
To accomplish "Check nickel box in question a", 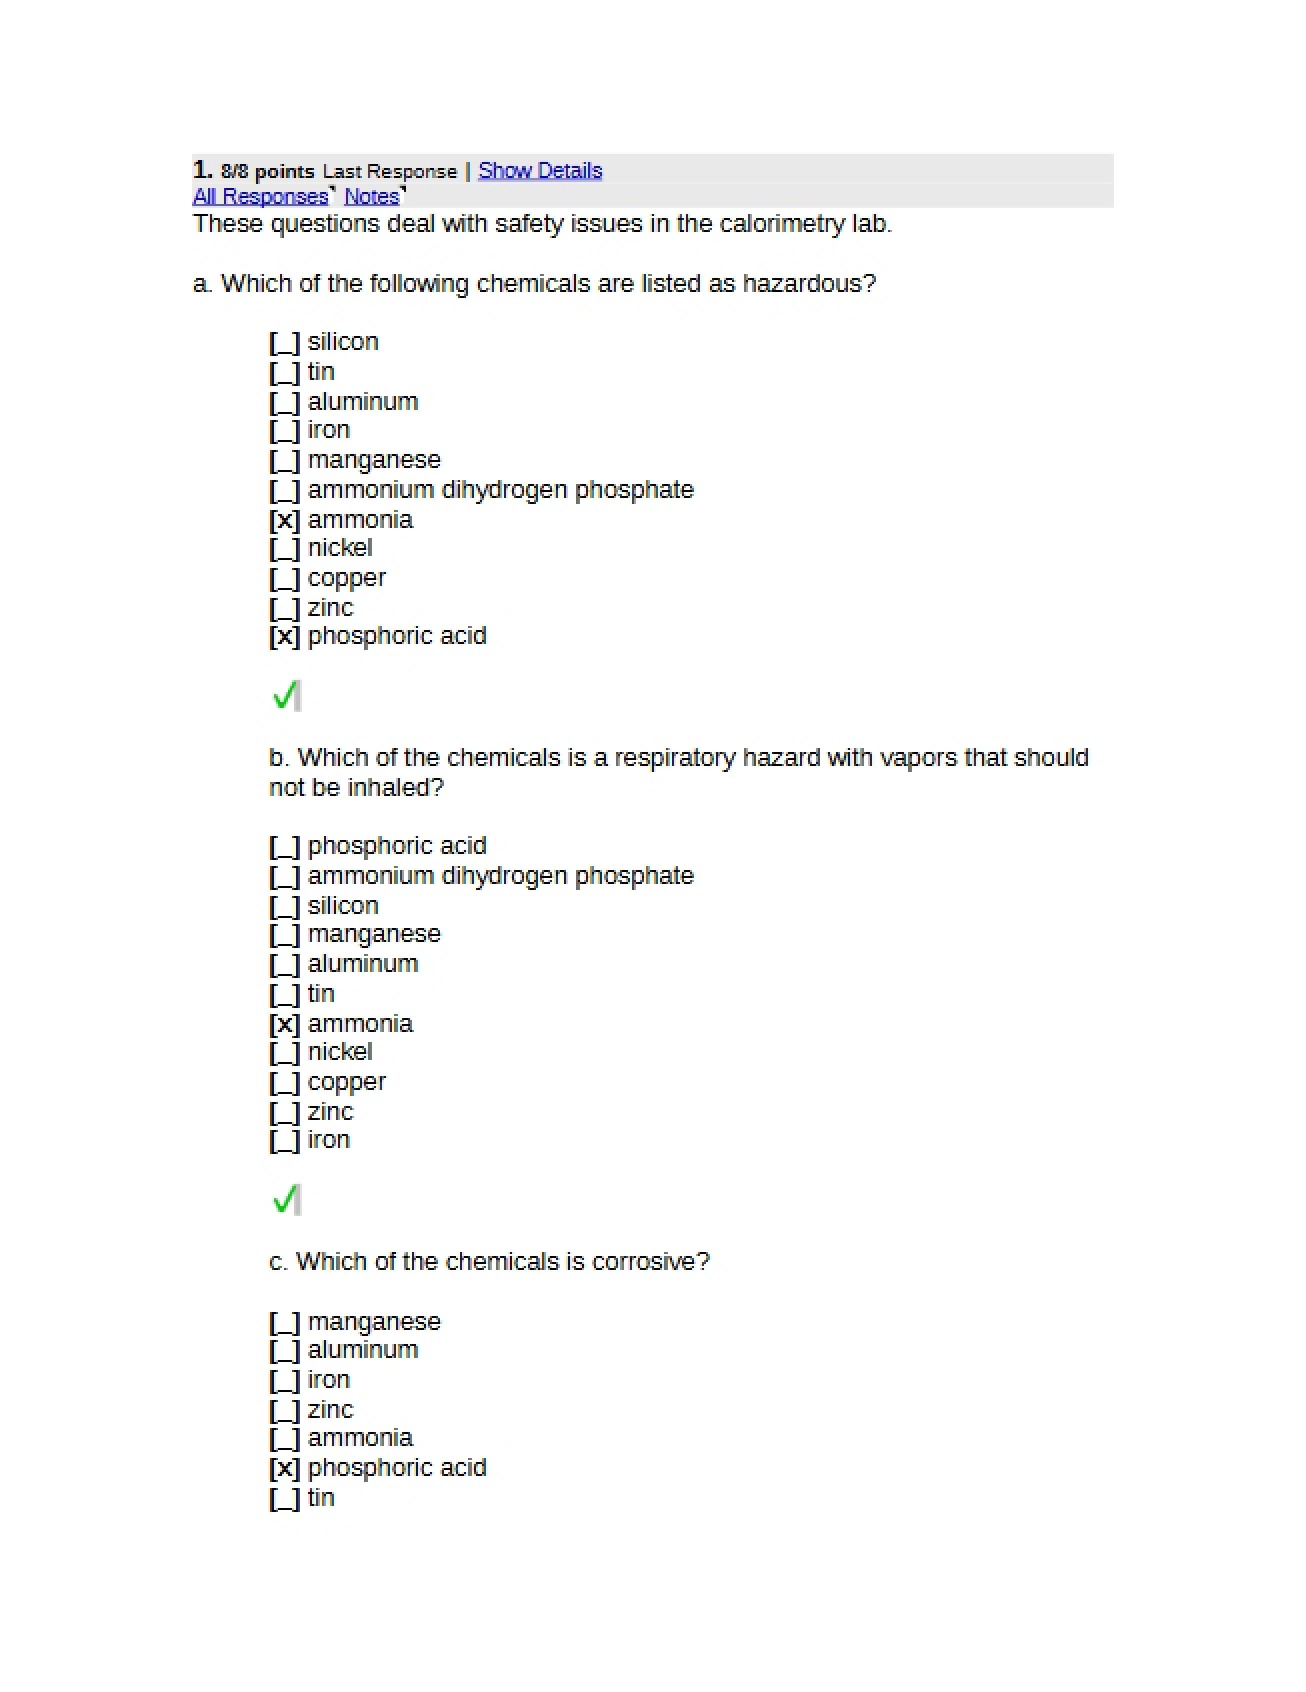I will pyautogui.click(x=285, y=549).
